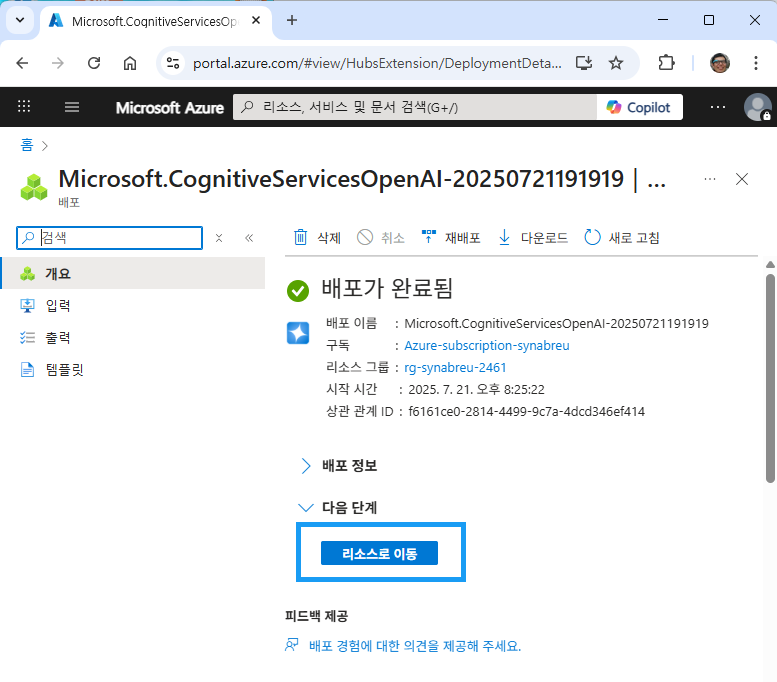Minimize the browser window

pos(663,20)
